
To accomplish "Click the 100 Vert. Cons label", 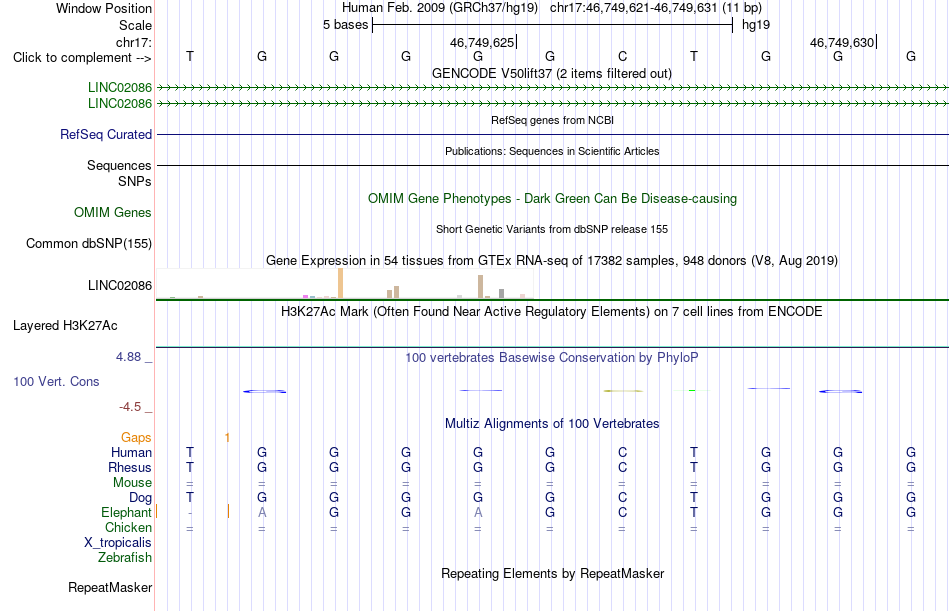I will pos(56,382).
